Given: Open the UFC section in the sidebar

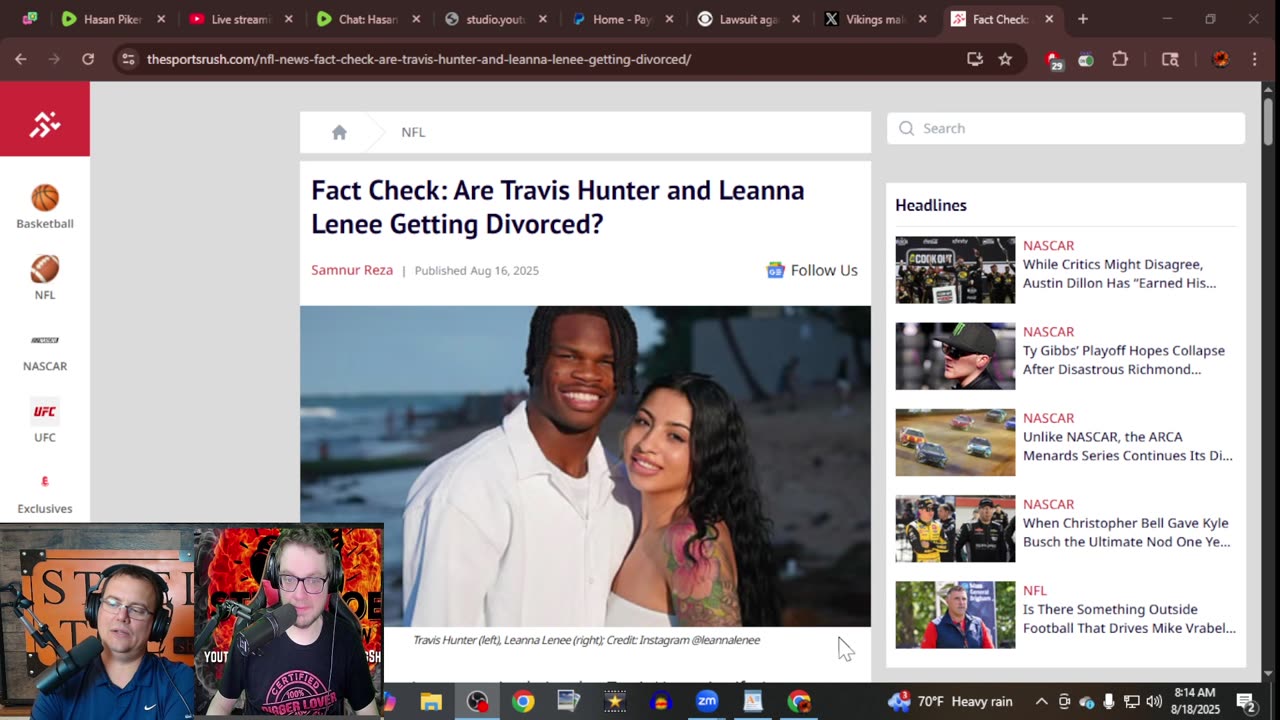Looking at the screenshot, I should [45, 422].
